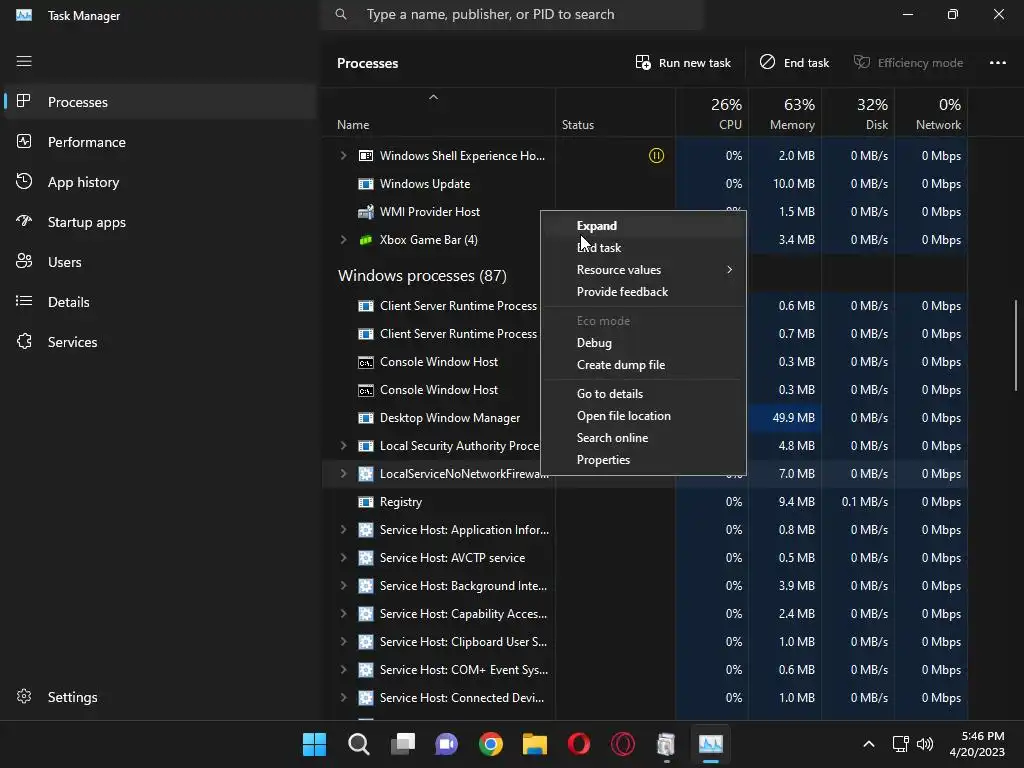Open the Startup apps icon
This screenshot has height=768, width=1024.
click(x=24, y=221)
